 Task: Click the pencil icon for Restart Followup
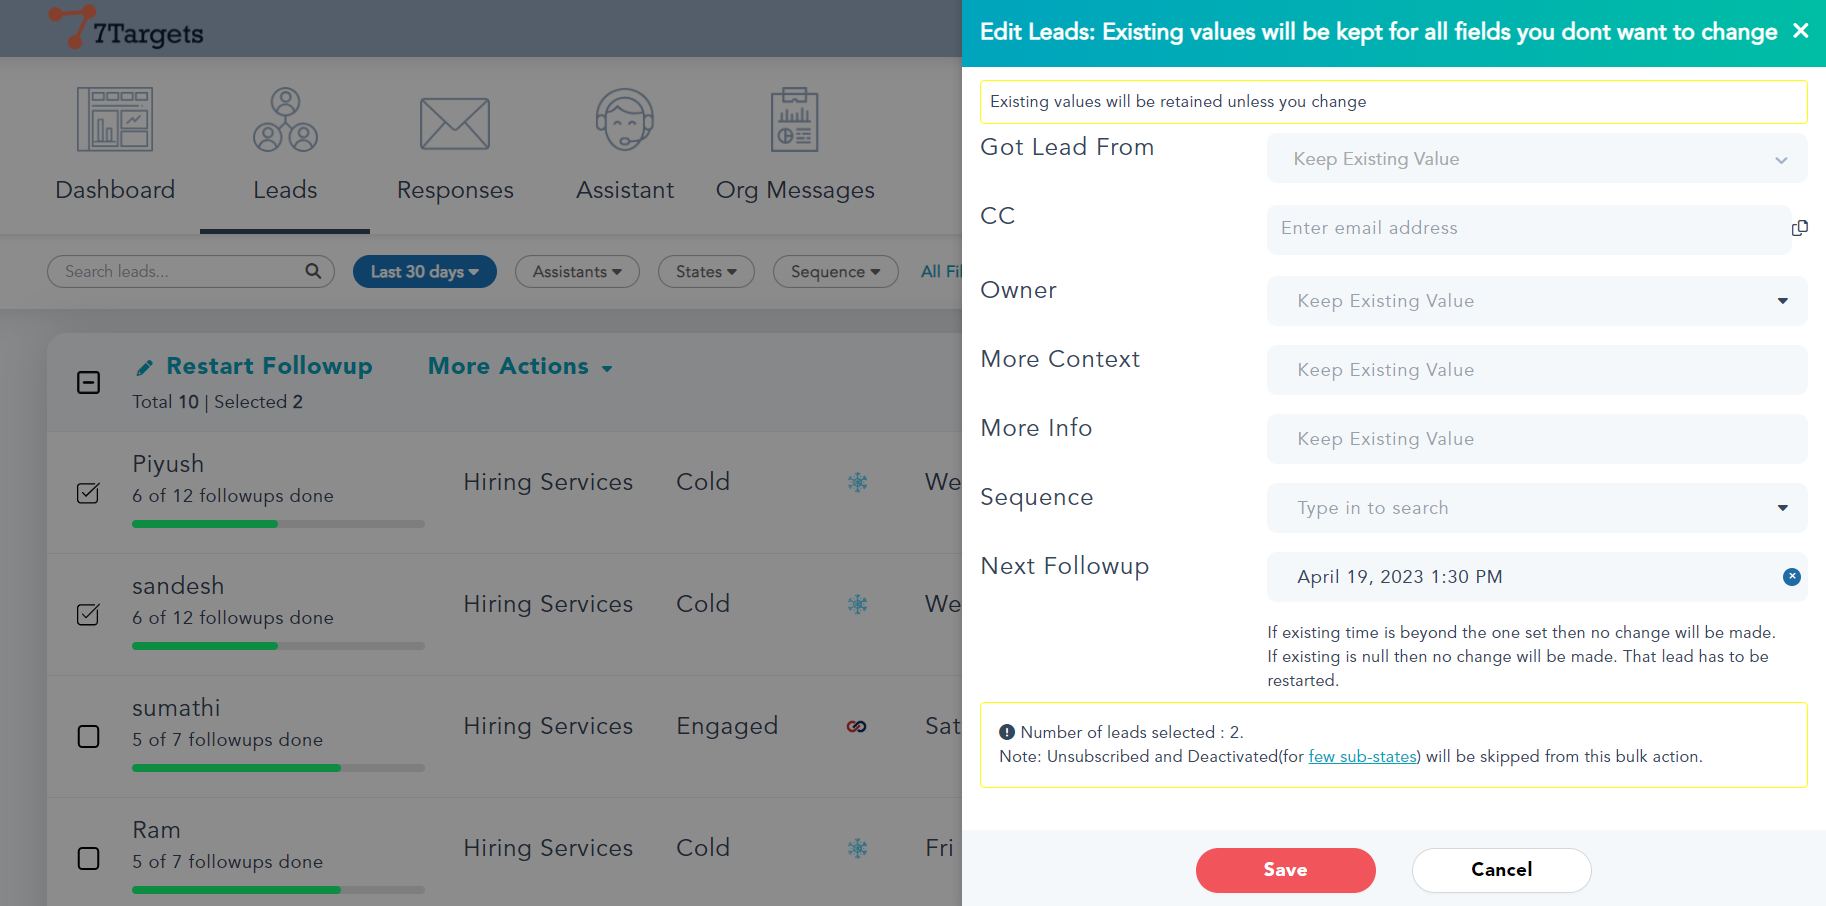(145, 368)
